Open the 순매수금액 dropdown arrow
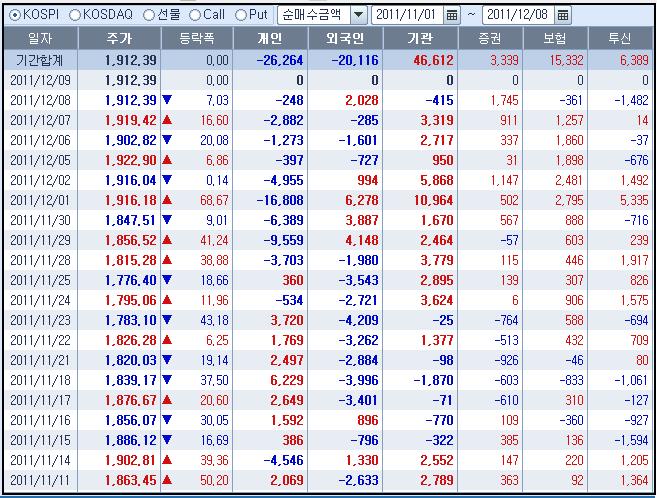This screenshot has width=657, height=498. (x=358, y=15)
